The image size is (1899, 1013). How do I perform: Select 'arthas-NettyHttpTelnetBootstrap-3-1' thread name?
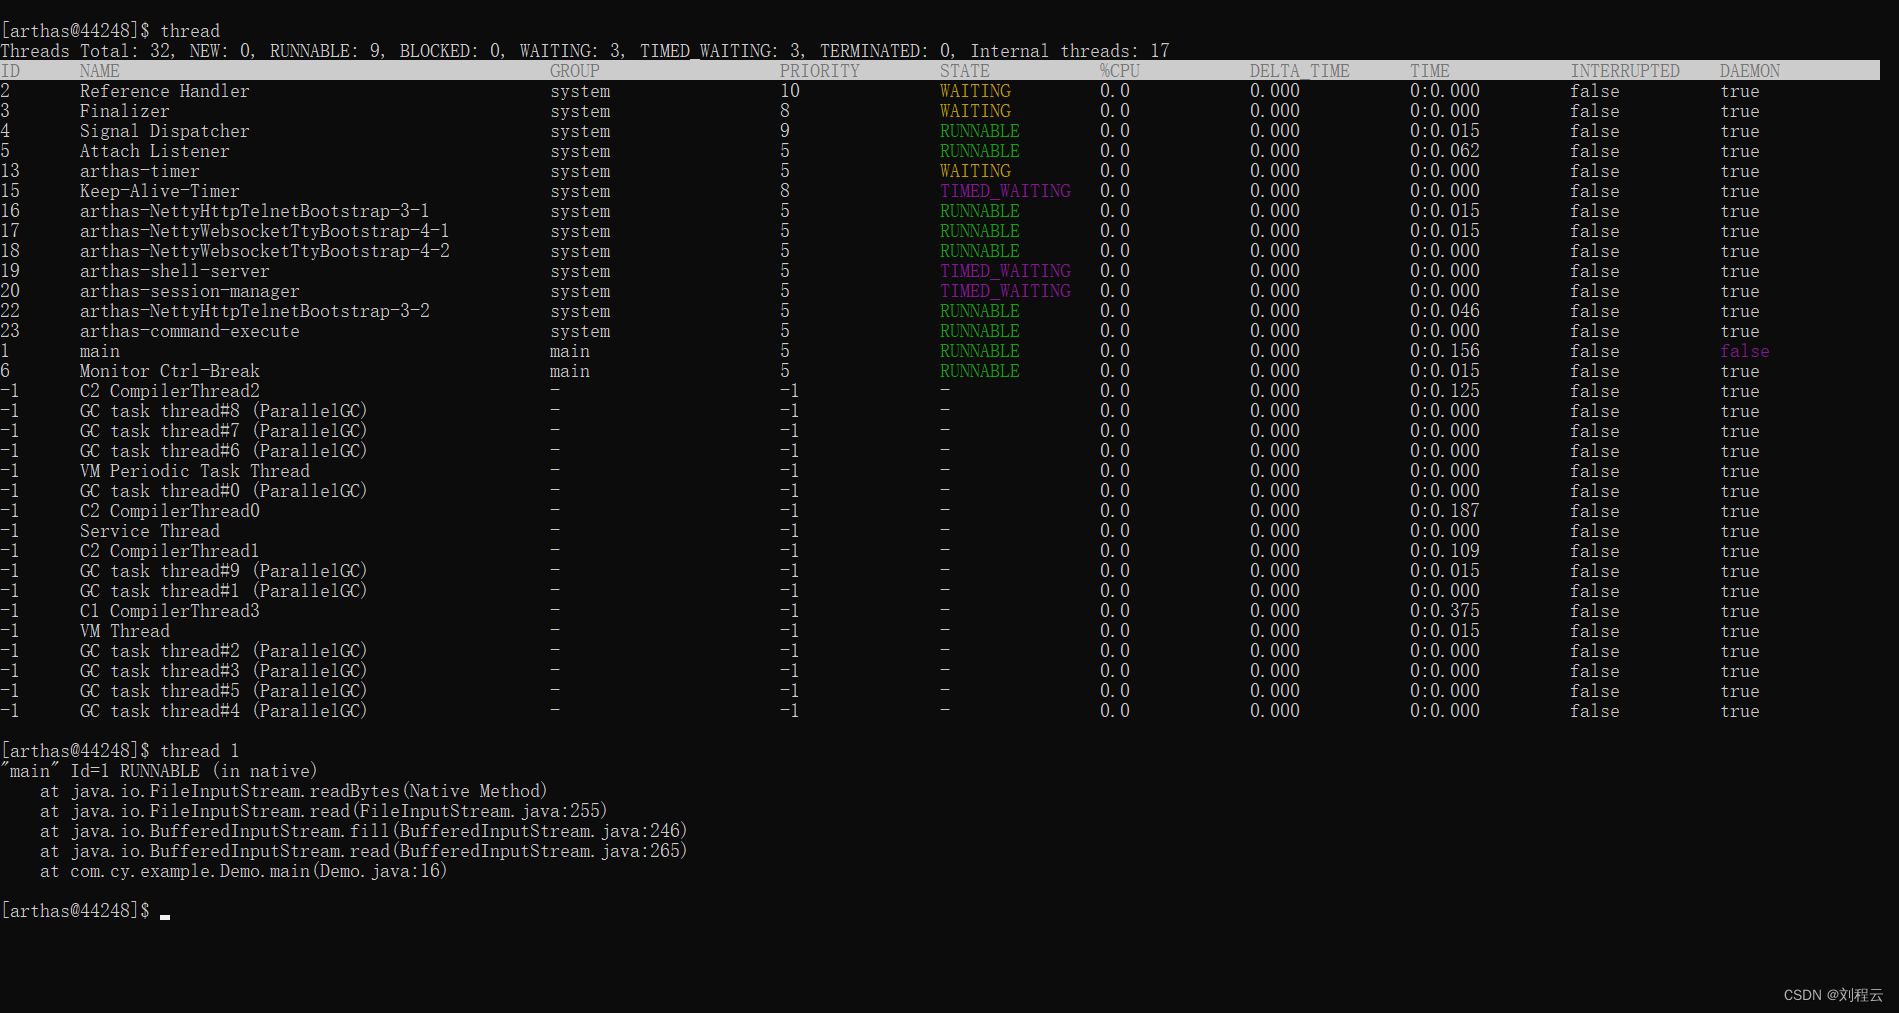[255, 211]
